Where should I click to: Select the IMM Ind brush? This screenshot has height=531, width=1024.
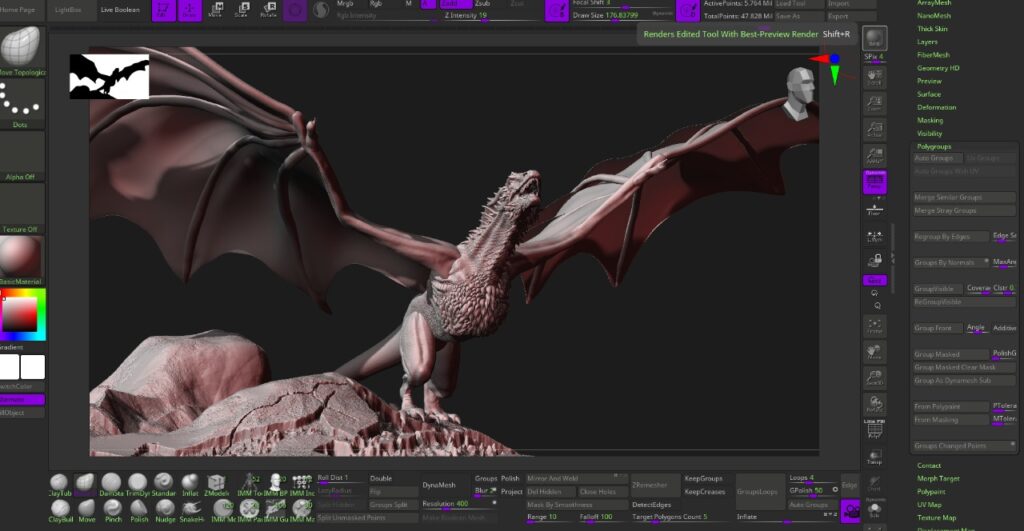pos(302,486)
